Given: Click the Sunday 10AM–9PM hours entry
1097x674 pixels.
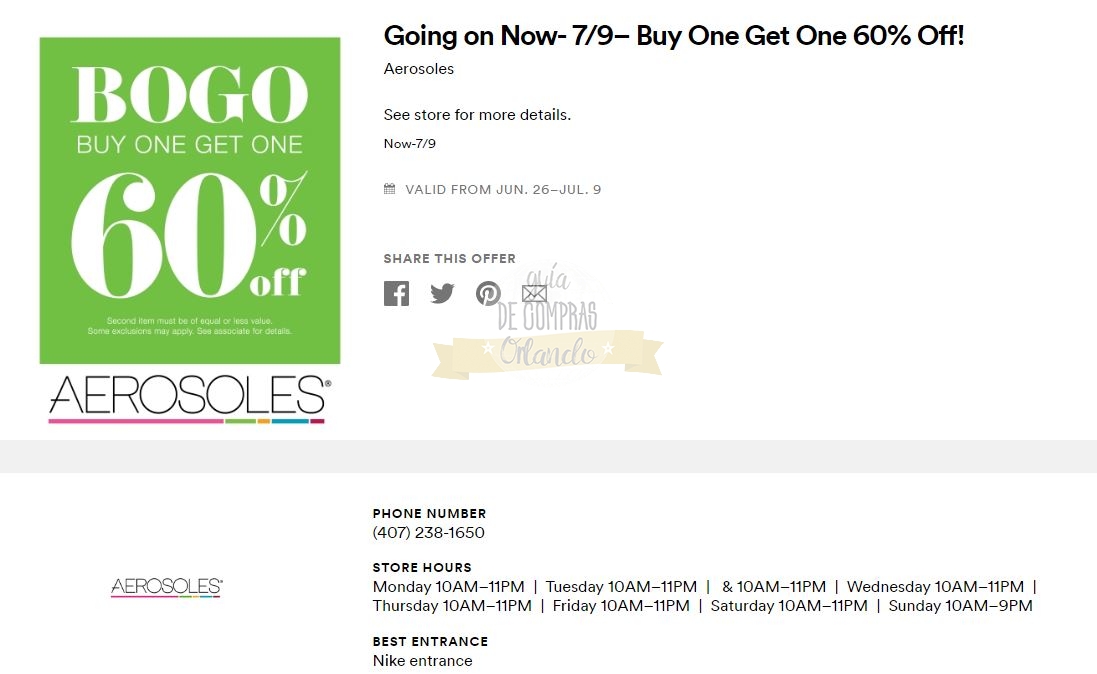Looking at the screenshot, I should 960,606.
